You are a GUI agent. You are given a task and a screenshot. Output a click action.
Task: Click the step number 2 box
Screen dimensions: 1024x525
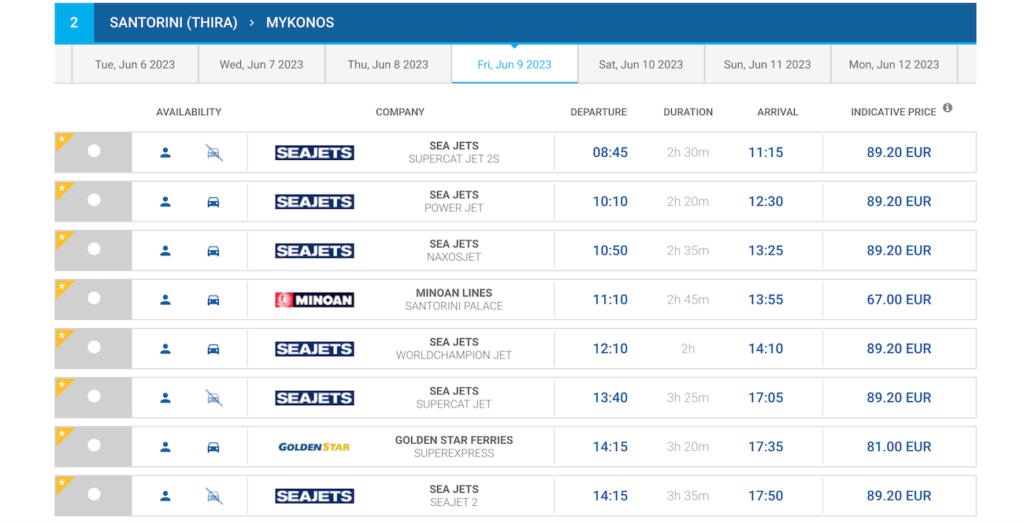click(x=74, y=23)
